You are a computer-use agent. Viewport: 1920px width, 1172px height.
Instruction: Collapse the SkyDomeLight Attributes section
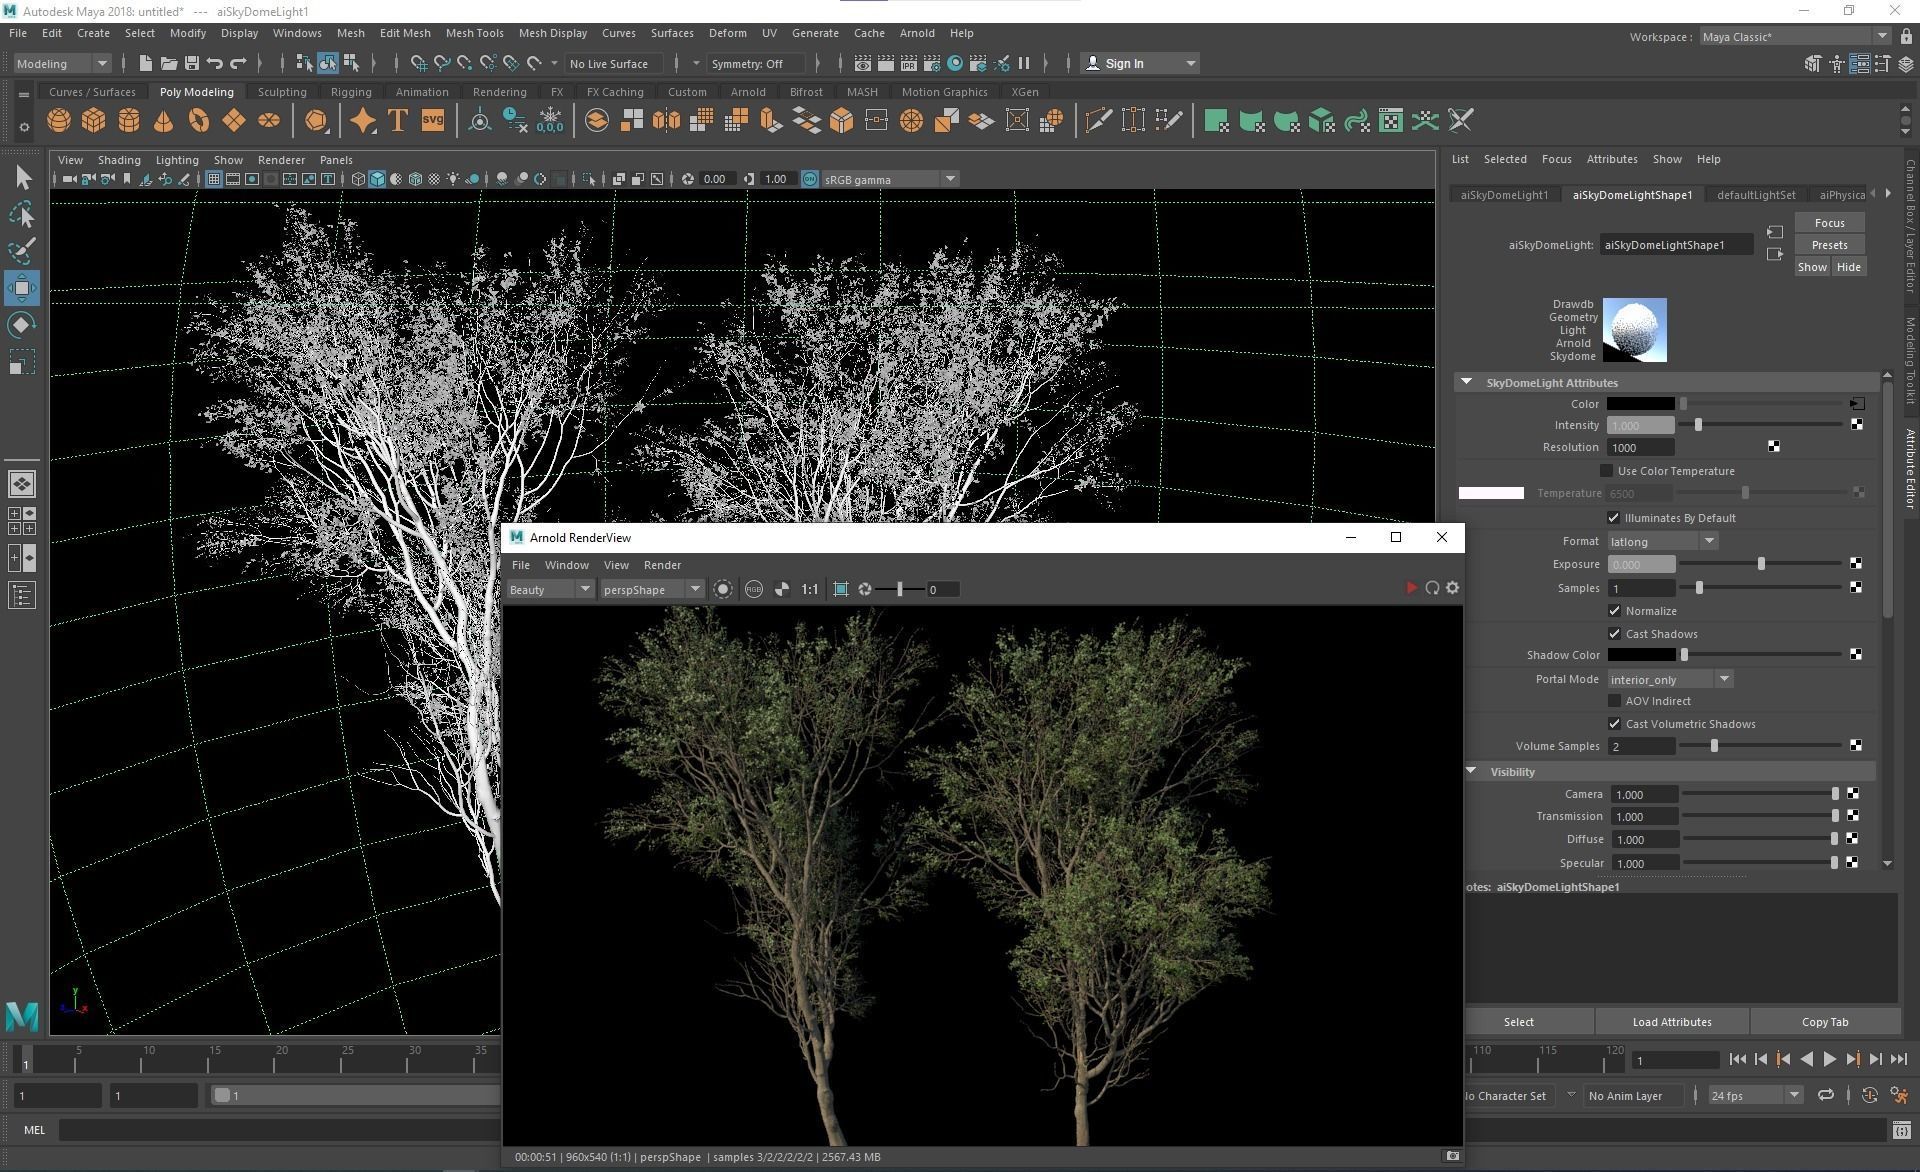(1466, 382)
